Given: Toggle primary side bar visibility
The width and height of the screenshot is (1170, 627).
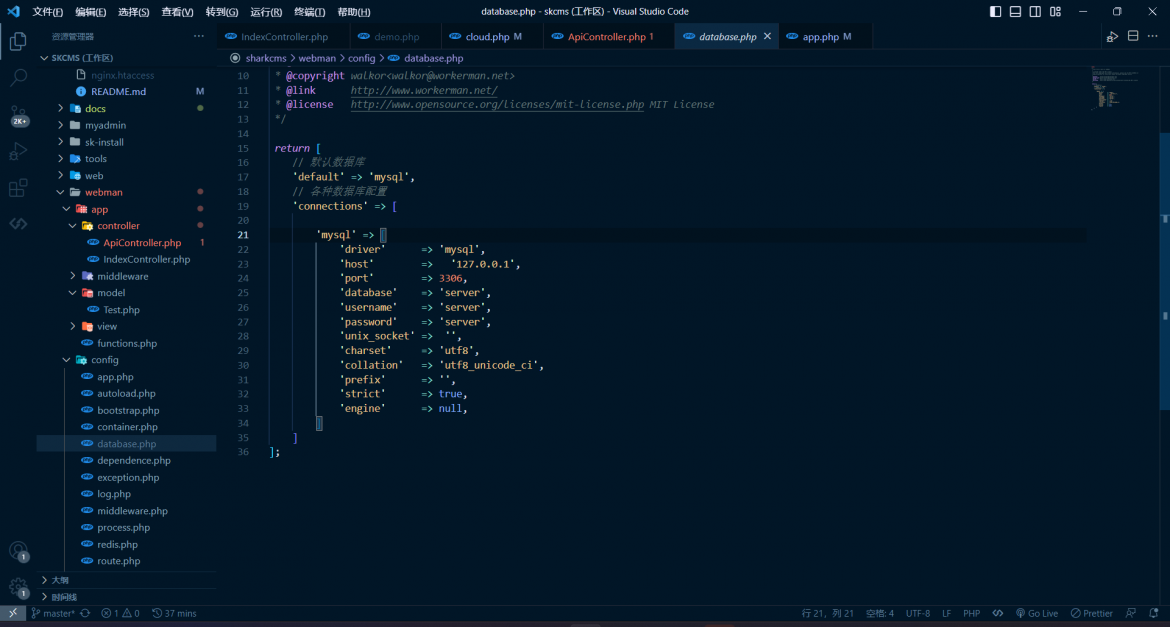Looking at the screenshot, I should pyautogui.click(x=995, y=11).
